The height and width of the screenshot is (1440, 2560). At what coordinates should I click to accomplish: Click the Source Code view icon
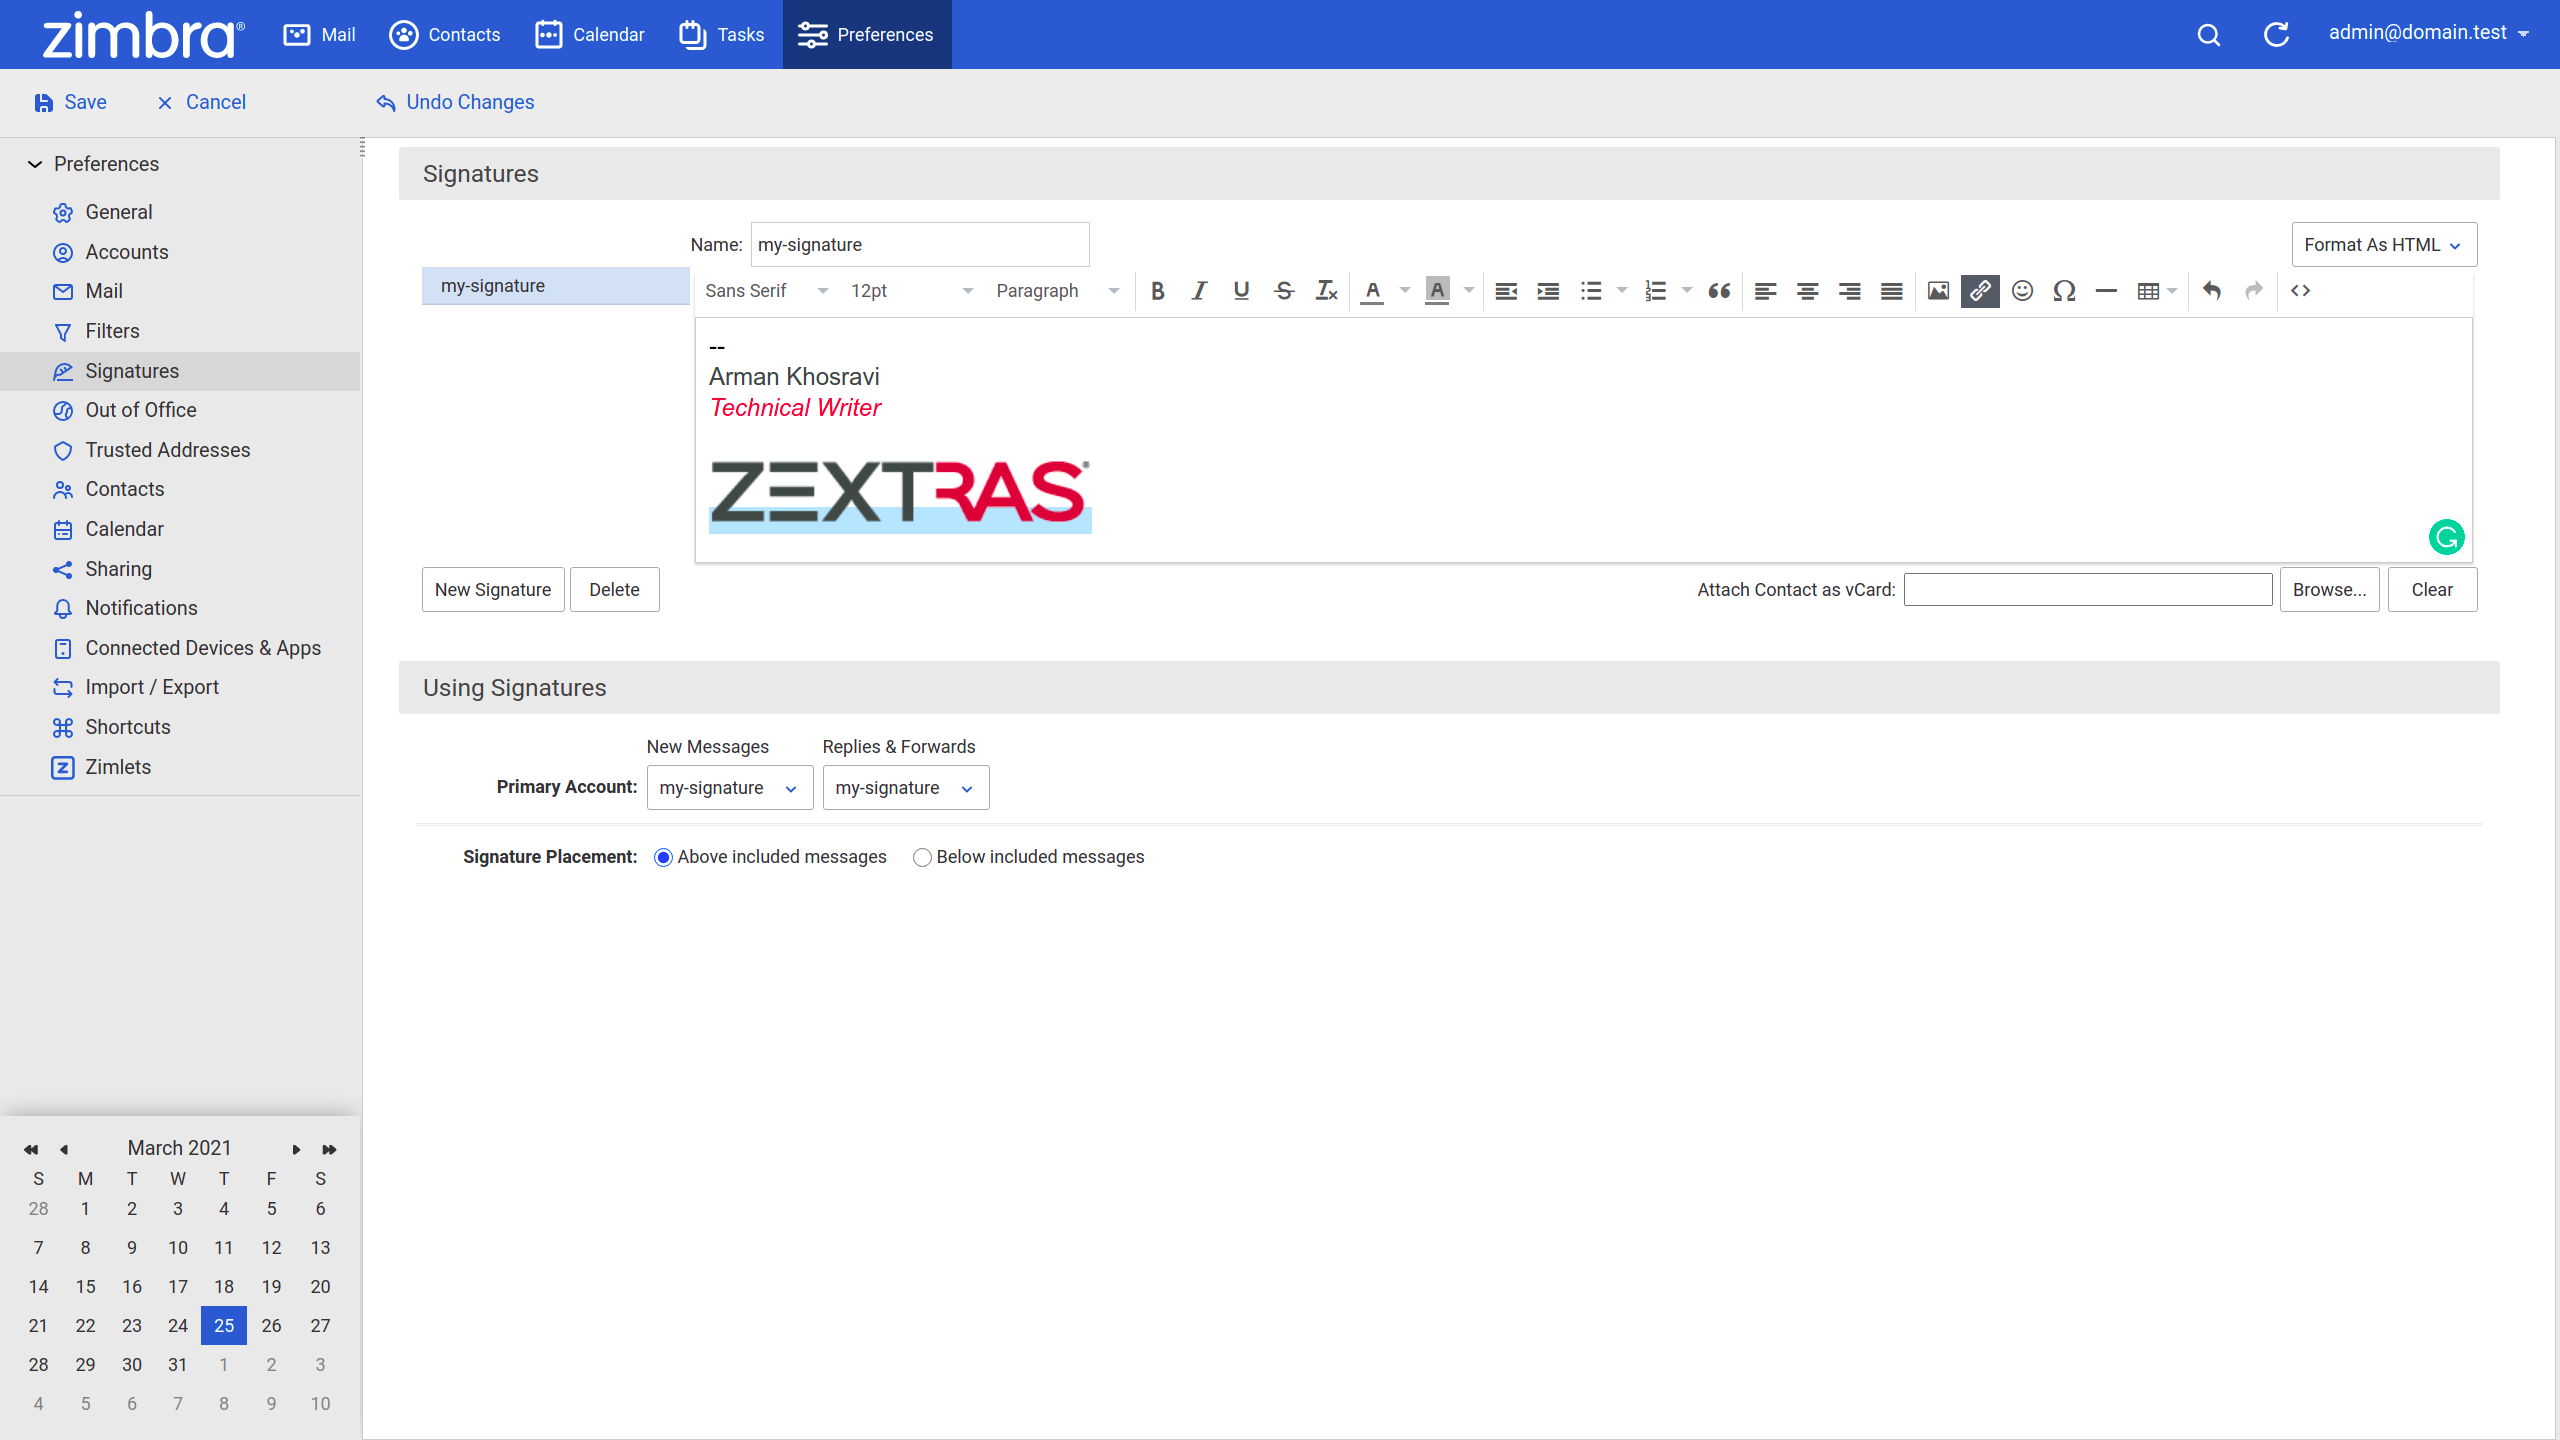[x=2300, y=290]
